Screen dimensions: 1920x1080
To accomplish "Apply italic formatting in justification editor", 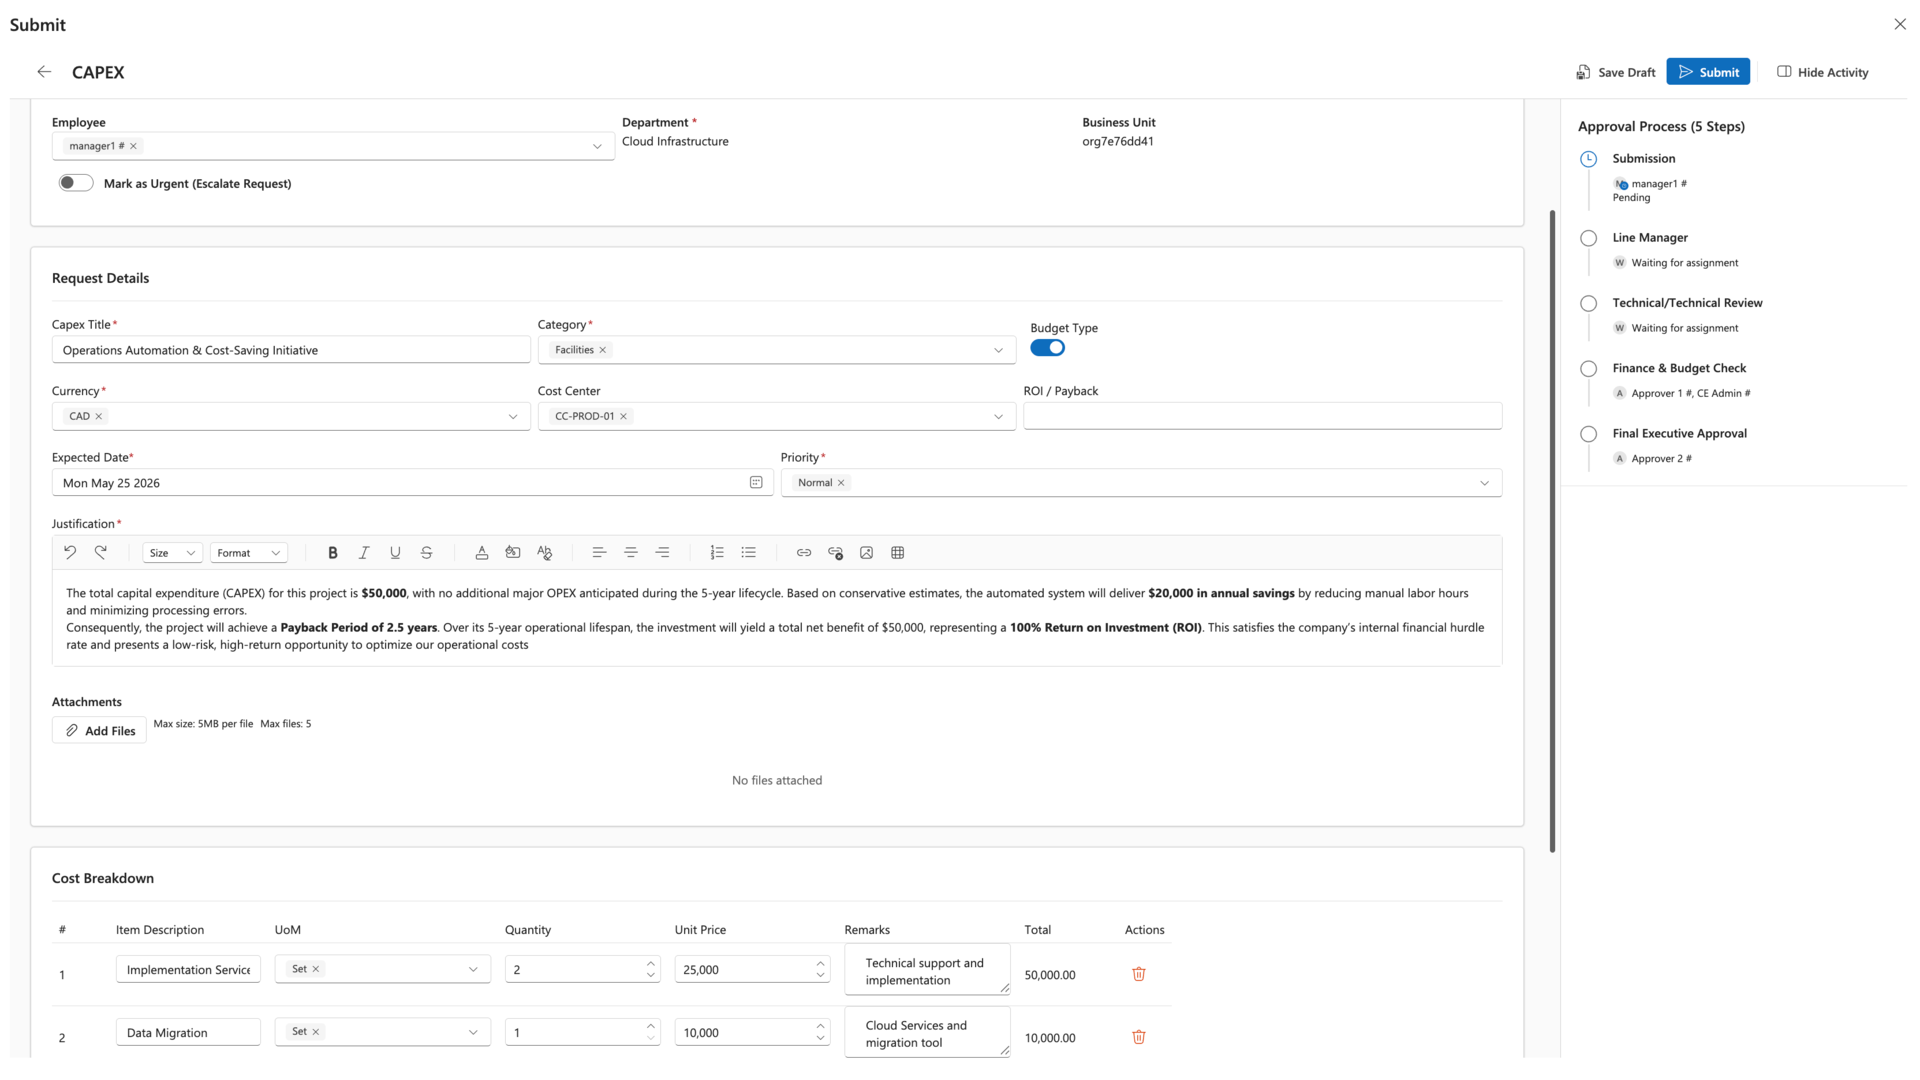I will [x=364, y=553].
